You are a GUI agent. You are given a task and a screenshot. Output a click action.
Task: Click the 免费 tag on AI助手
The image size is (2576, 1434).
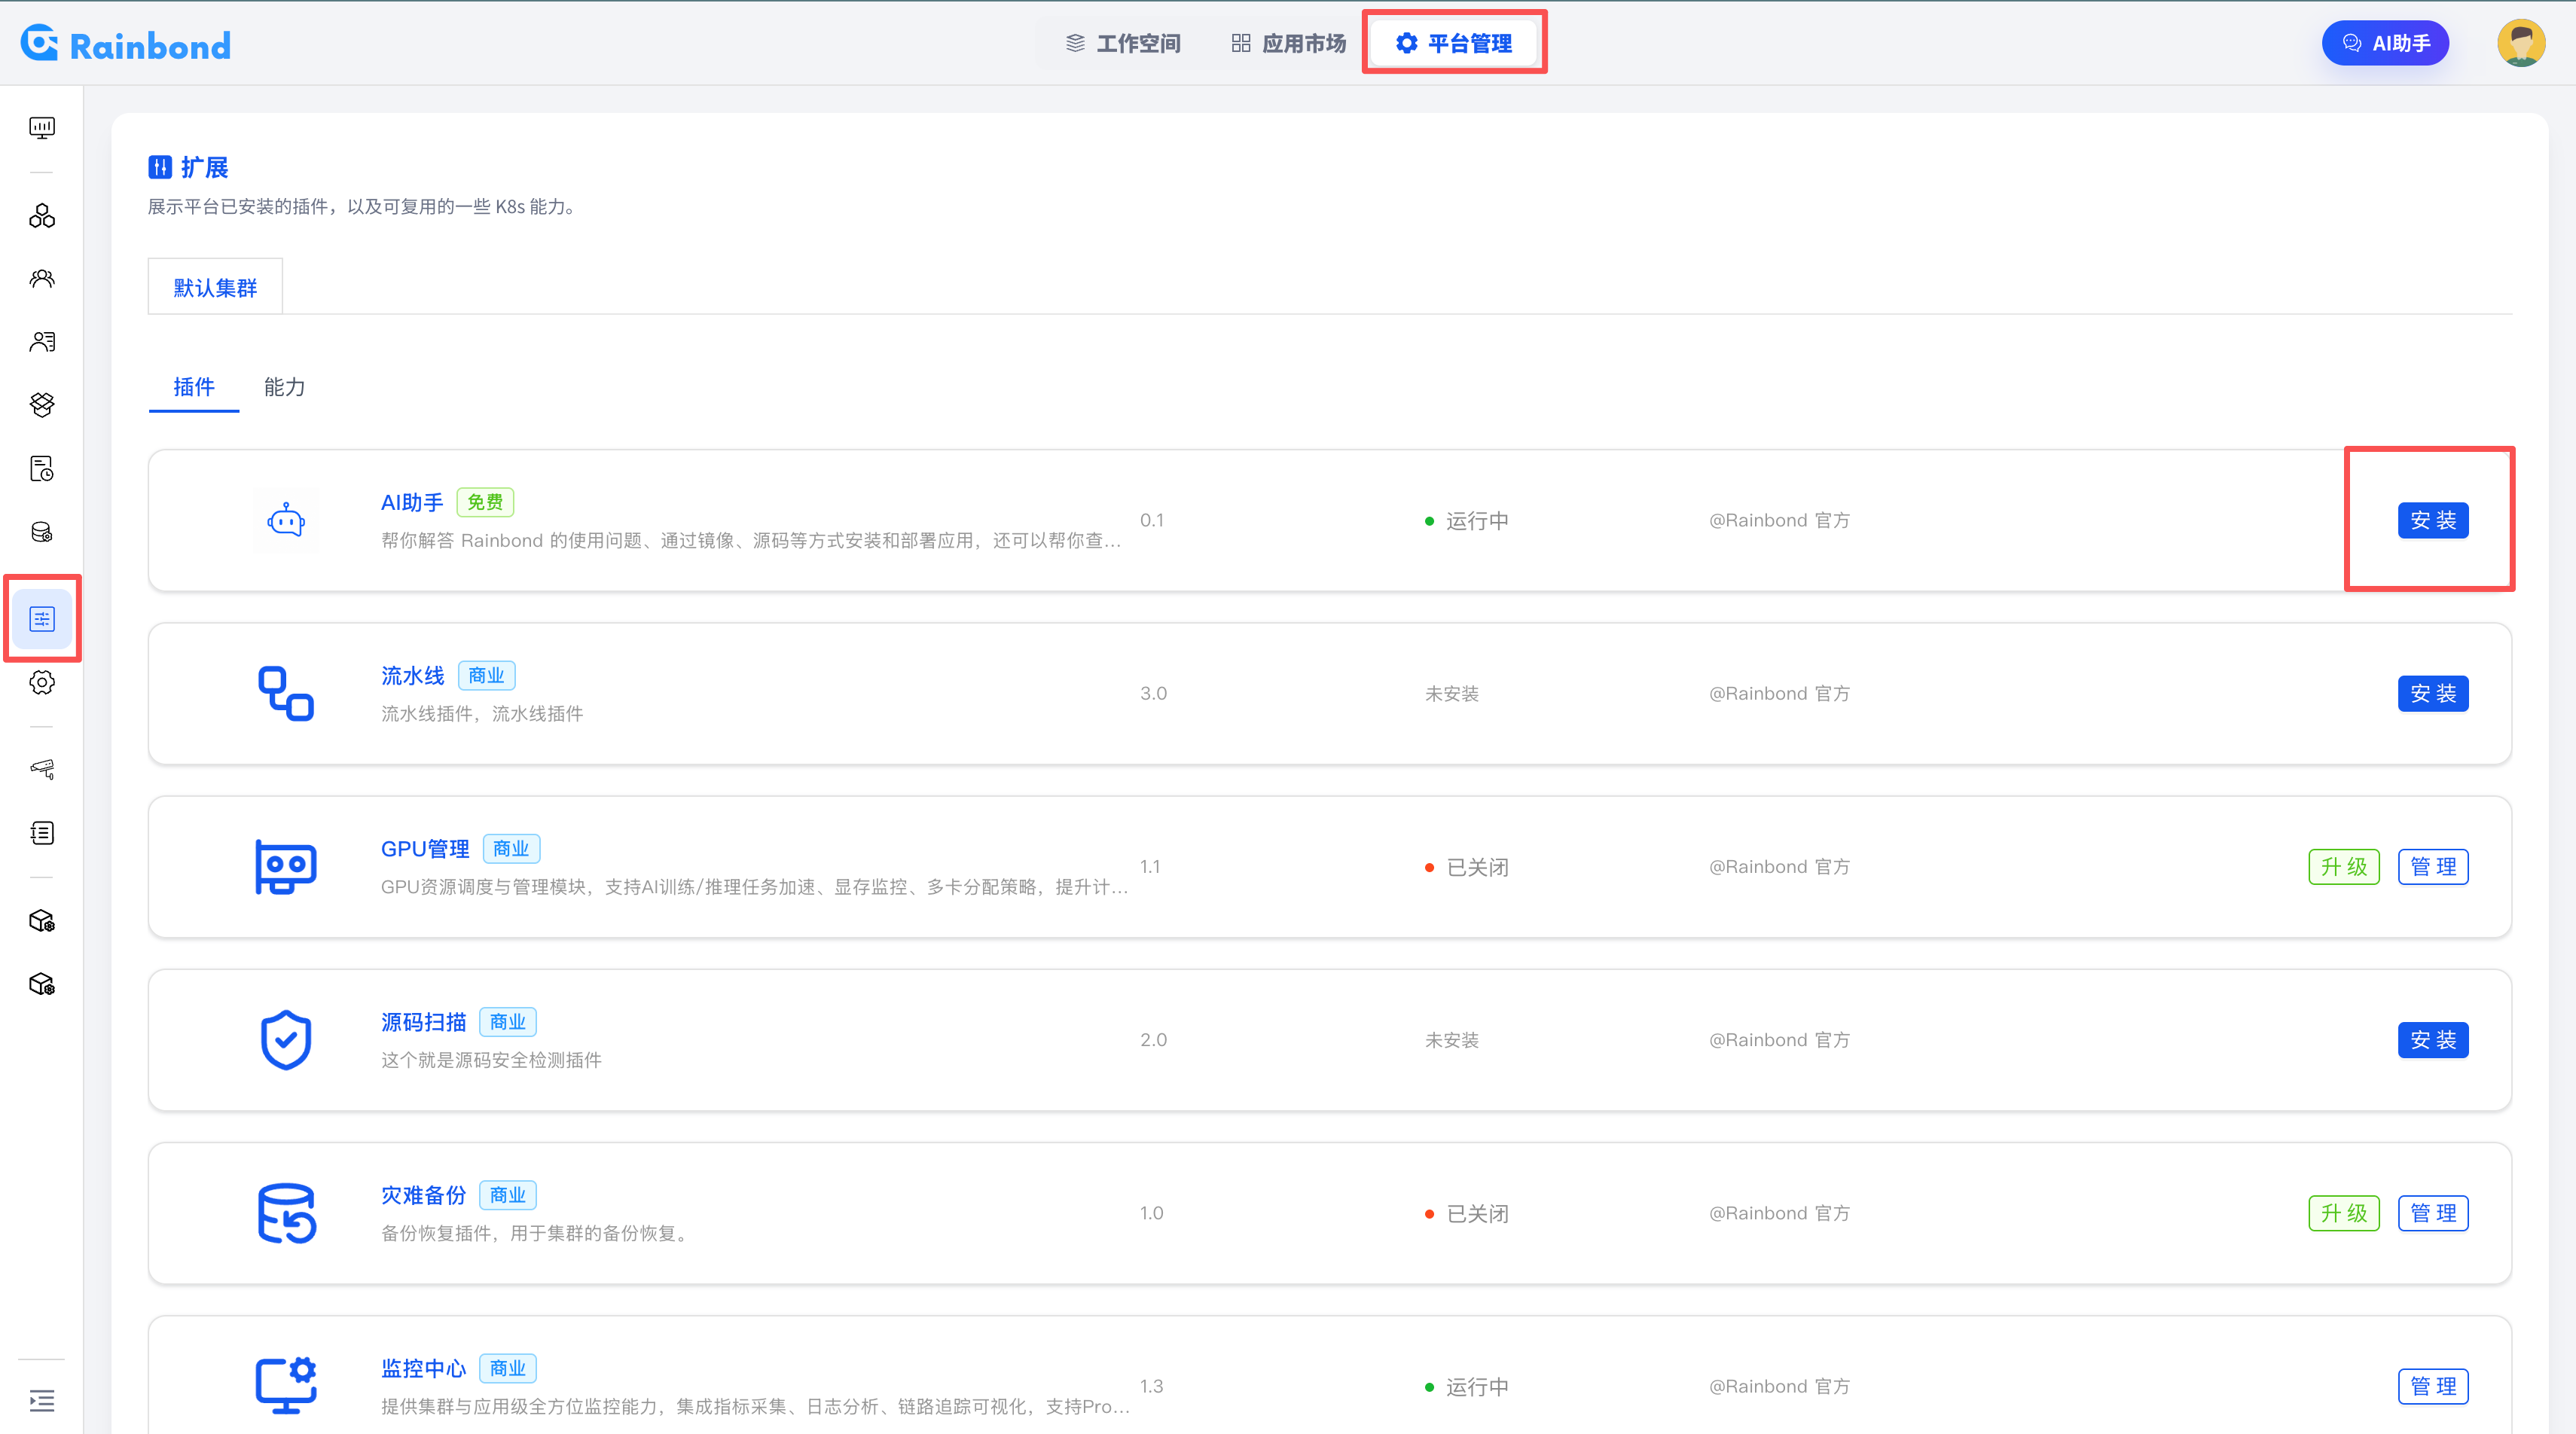(485, 502)
